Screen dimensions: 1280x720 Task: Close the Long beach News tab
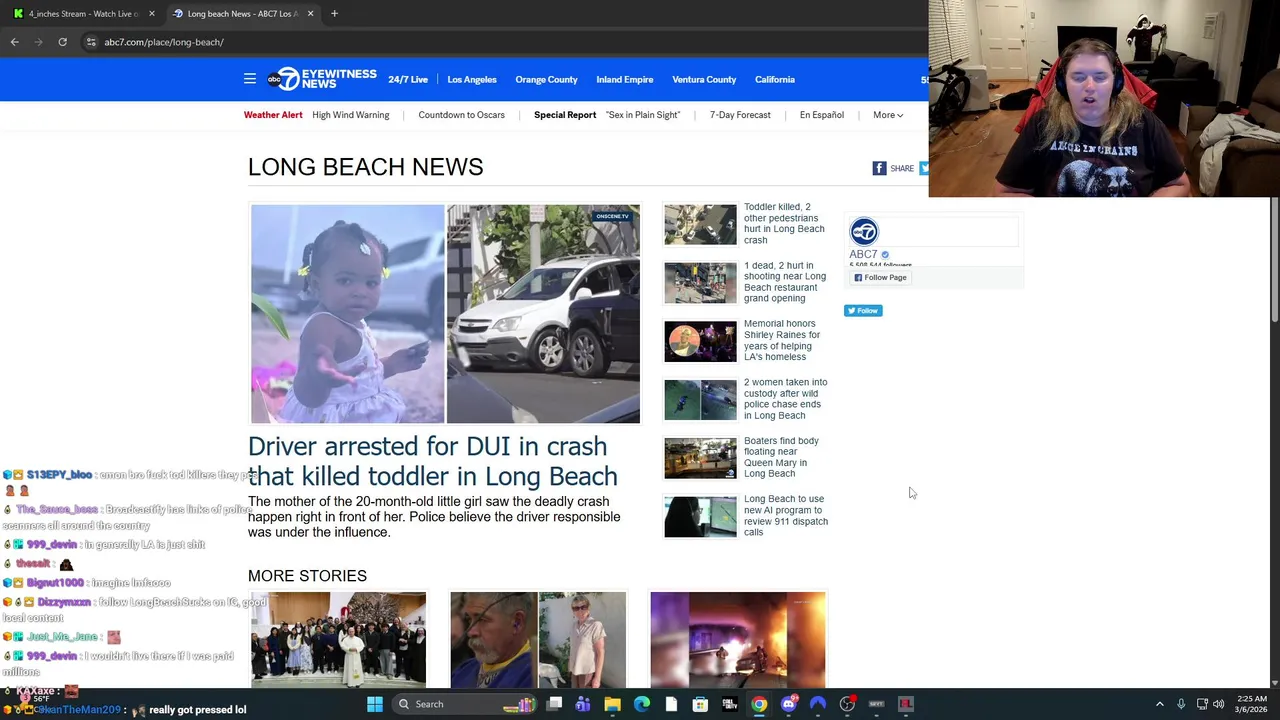(x=310, y=14)
